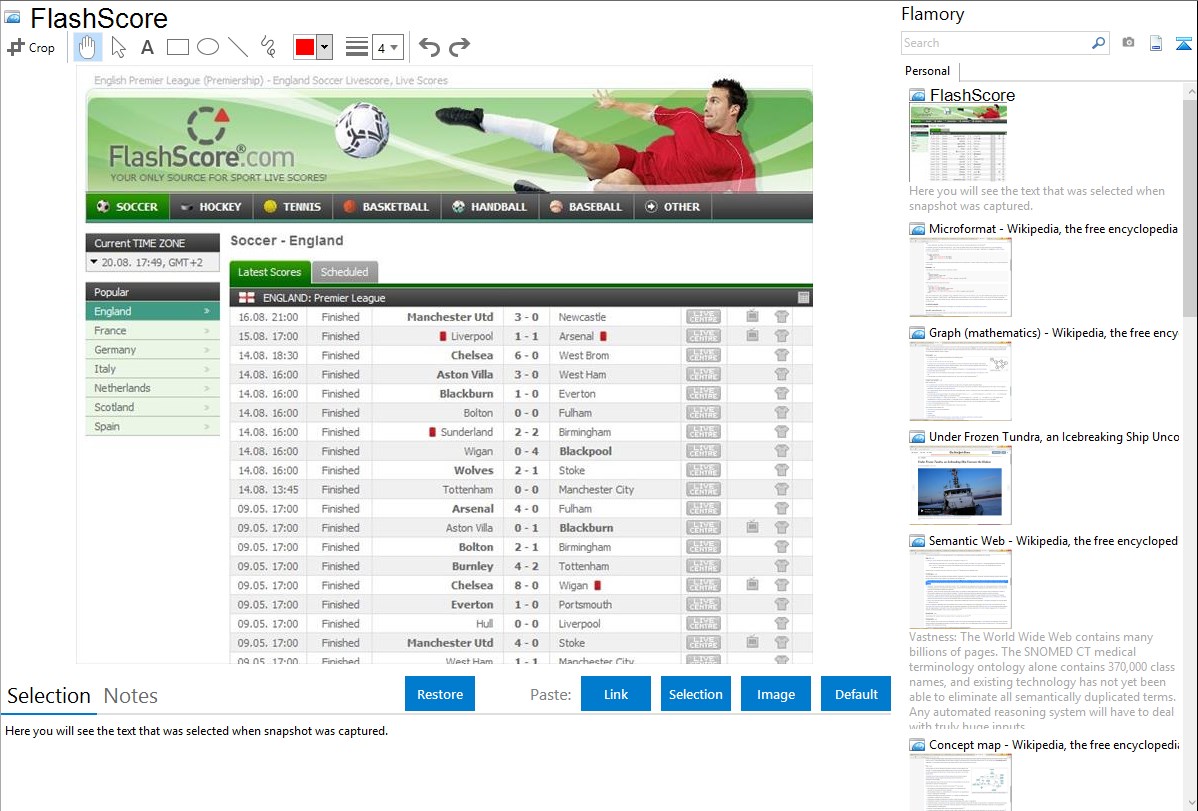Click the camera capture icon
The height and width of the screenshot is (811, 1198).
tap(1128, 43)
